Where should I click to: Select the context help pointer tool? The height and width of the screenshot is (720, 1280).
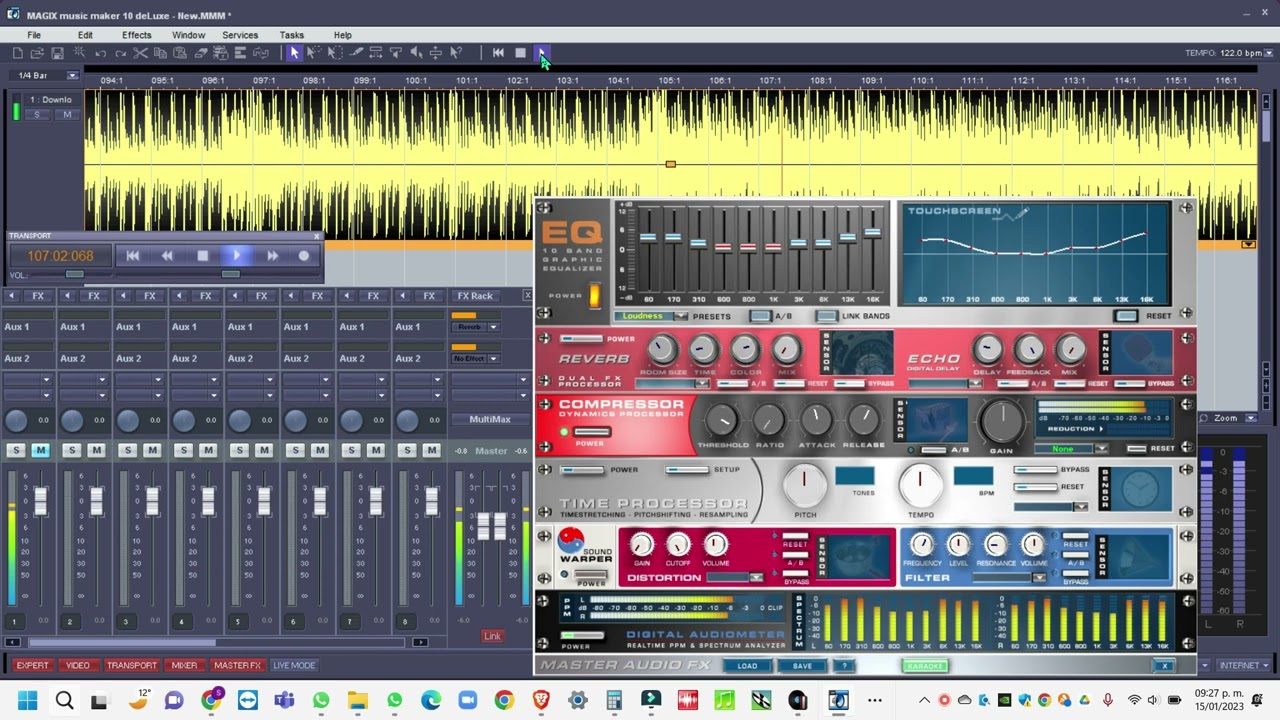(x=457, y=53)
